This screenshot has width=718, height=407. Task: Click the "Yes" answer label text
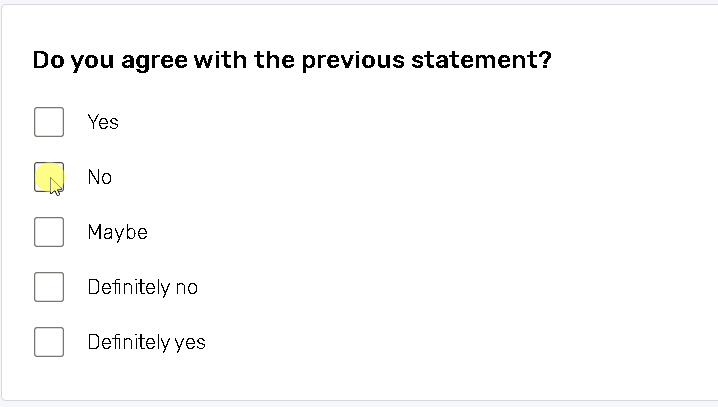click(103, 122)
